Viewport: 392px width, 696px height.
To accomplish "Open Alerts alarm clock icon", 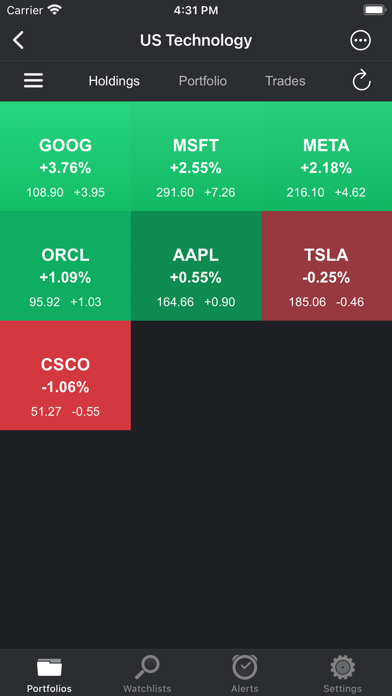I will point(245,668).
